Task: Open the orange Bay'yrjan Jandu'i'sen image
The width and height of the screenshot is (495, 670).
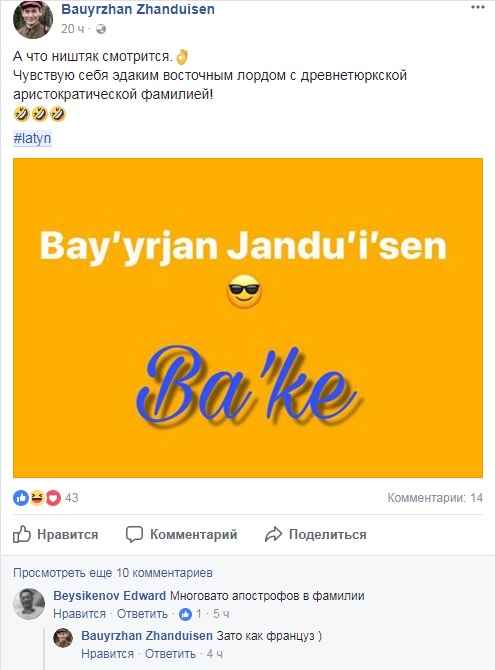Action: [x=248, y=318]
